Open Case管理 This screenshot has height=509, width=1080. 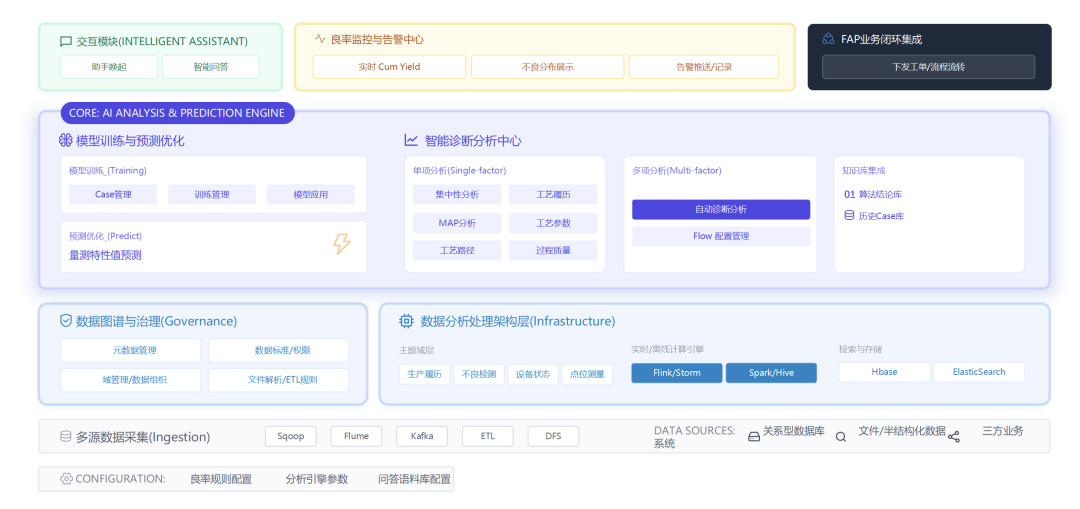pyautogui.click(x=113, y=194)
